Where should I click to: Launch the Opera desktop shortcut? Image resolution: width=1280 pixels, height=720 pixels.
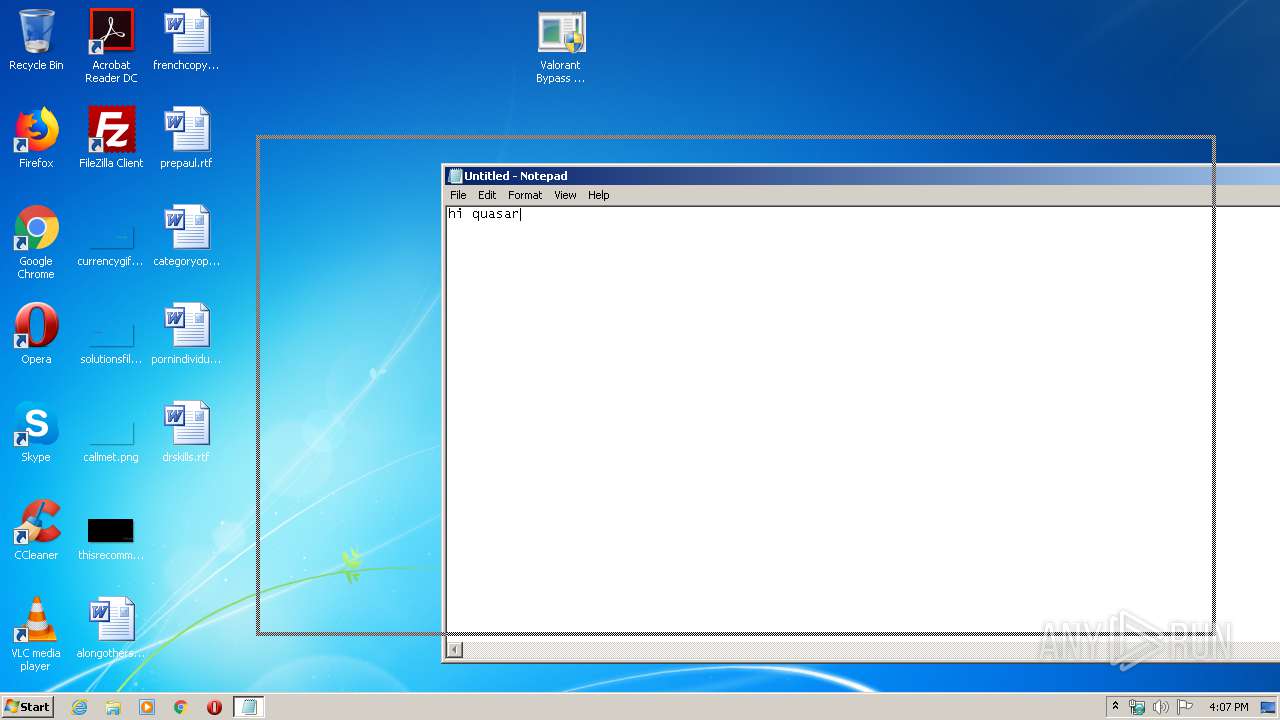tap(36, 334)
